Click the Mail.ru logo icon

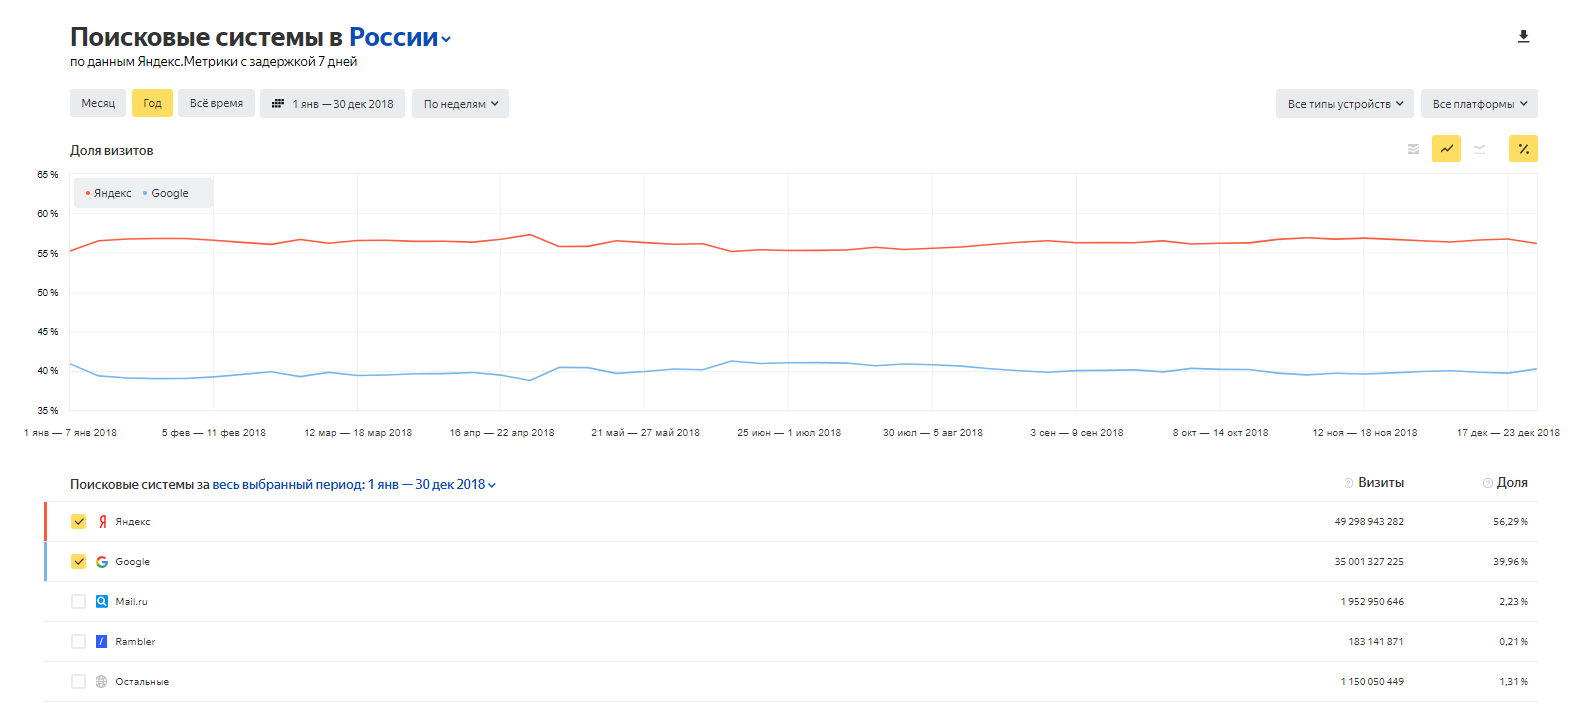[x=102, y=602]
